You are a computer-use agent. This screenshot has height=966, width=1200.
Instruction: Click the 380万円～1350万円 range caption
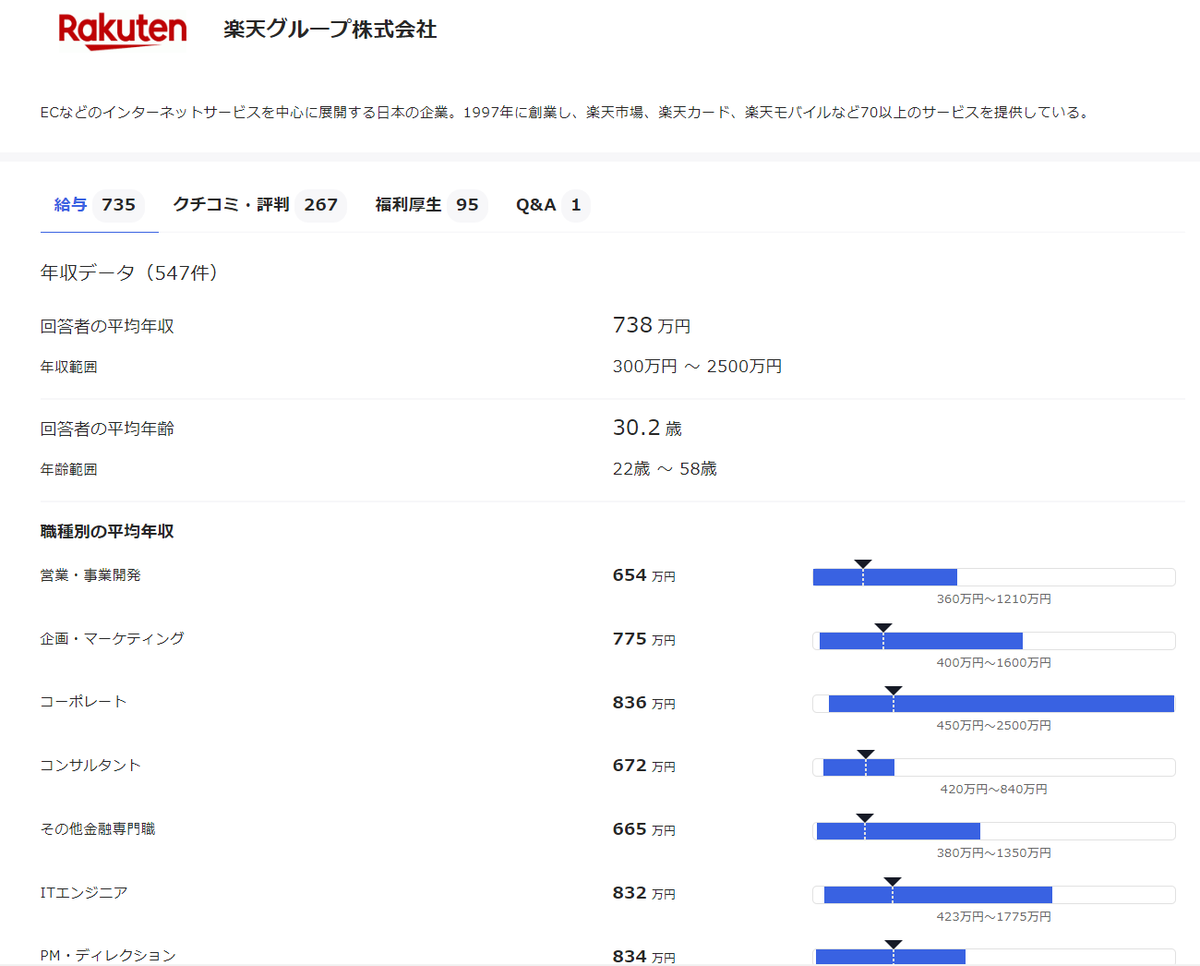tap(994, 852)
